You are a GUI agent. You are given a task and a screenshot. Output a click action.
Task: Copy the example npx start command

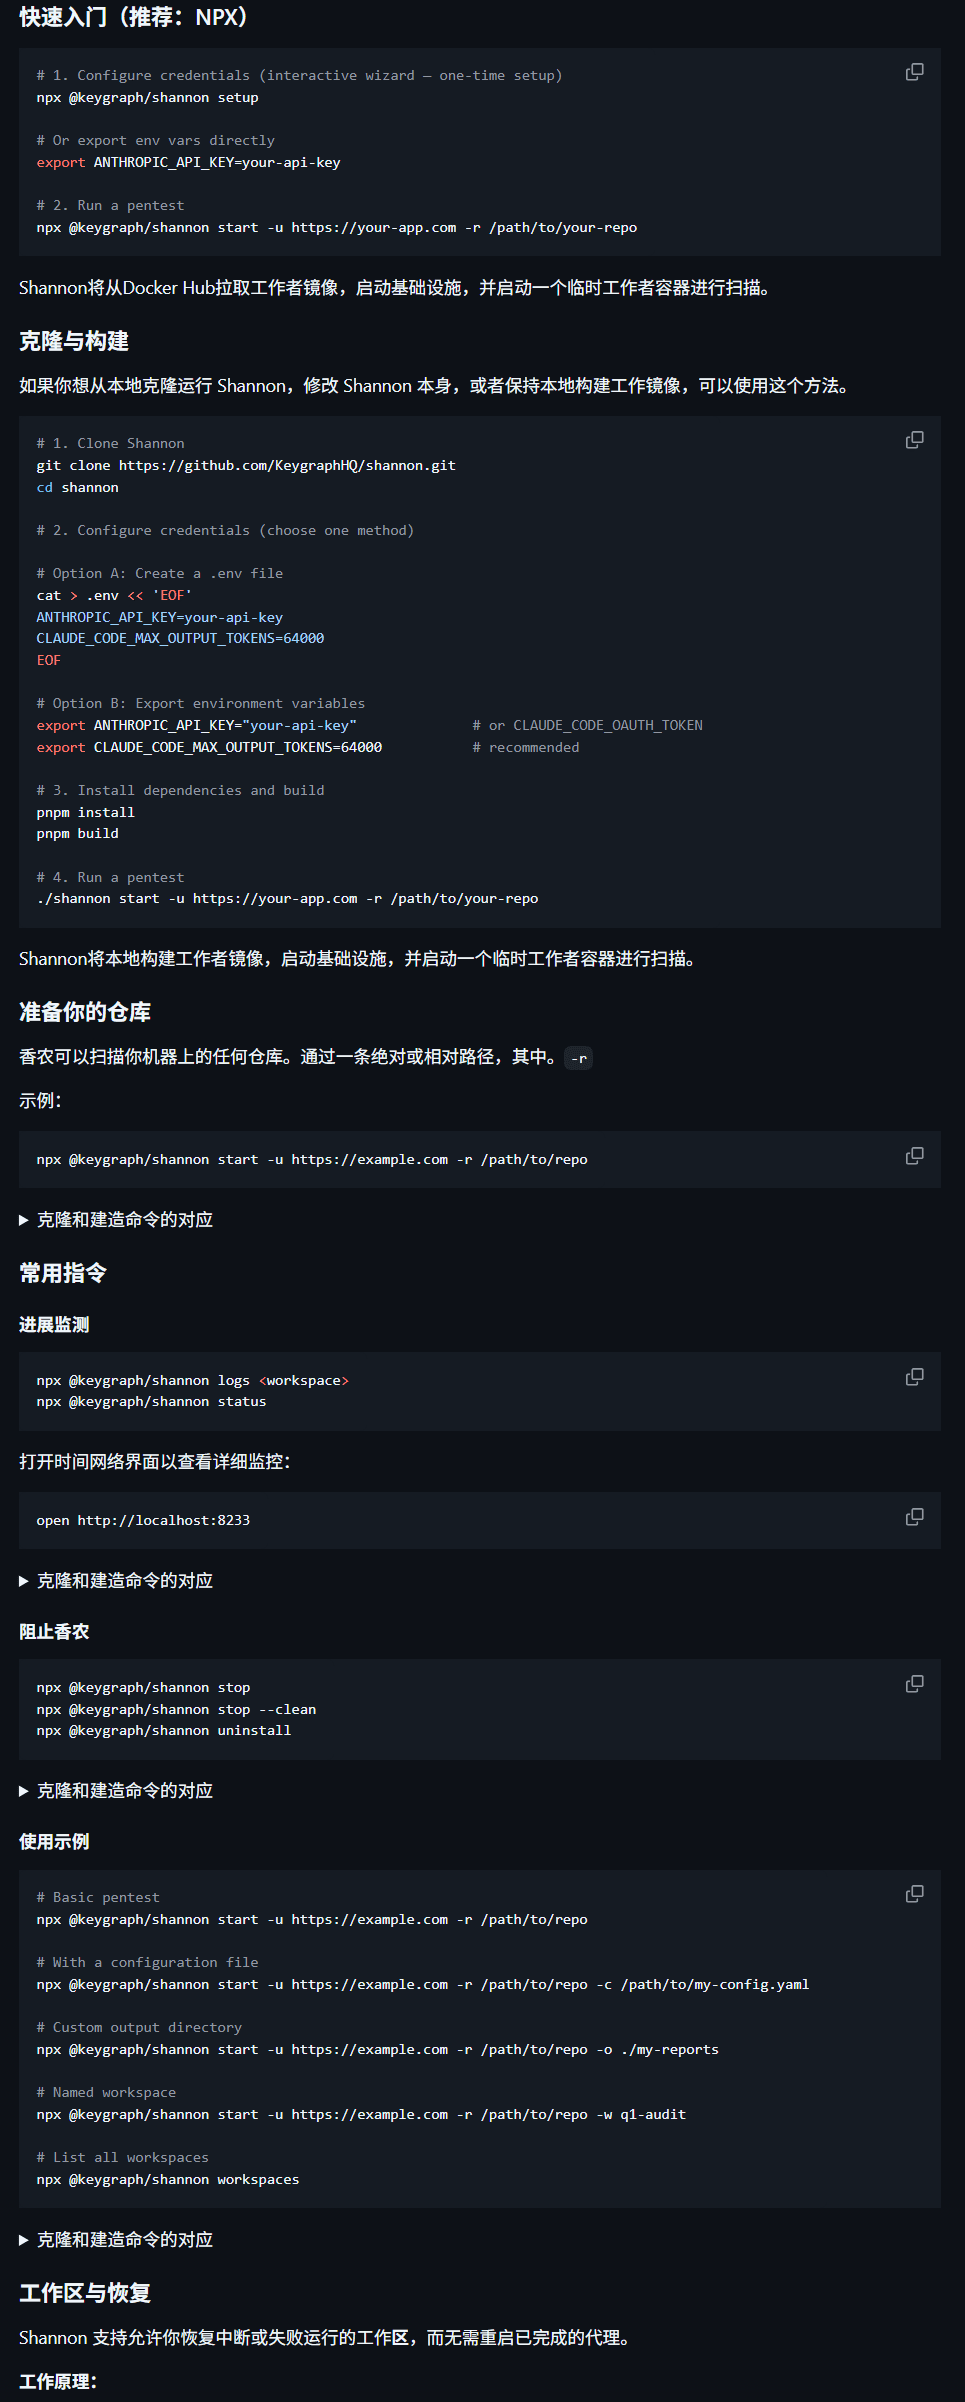point(913,1156)
